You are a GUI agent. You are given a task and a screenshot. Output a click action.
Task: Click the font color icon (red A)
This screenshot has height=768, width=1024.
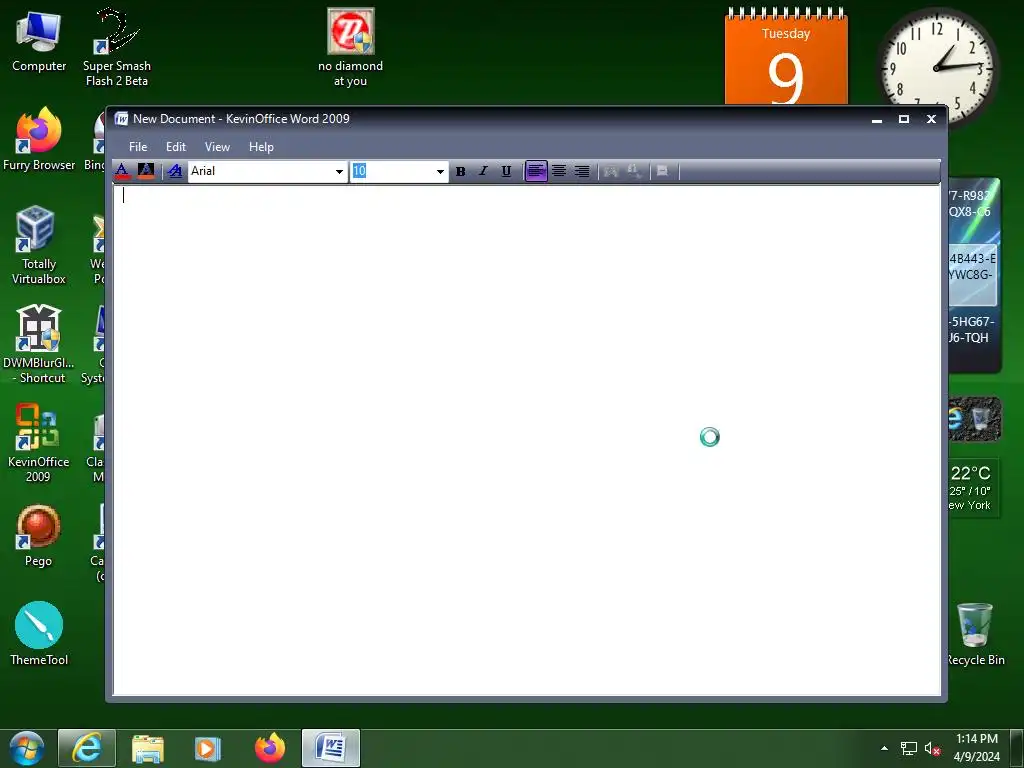tap(122, 171)
